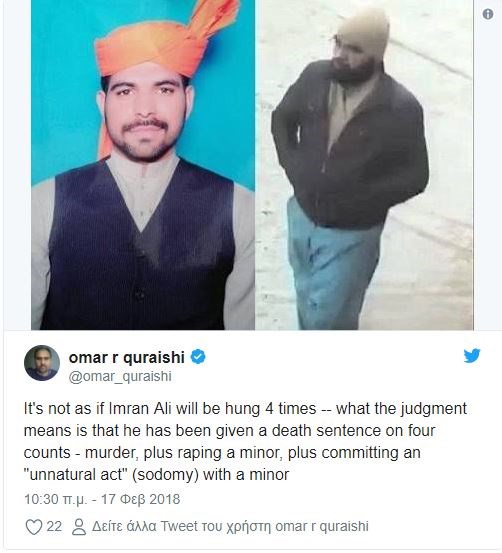Viewport: 502px width, 553px height.
Task: Click Δείτε άλλα Tweet του χρήστη link
Action: pos(230,527)
